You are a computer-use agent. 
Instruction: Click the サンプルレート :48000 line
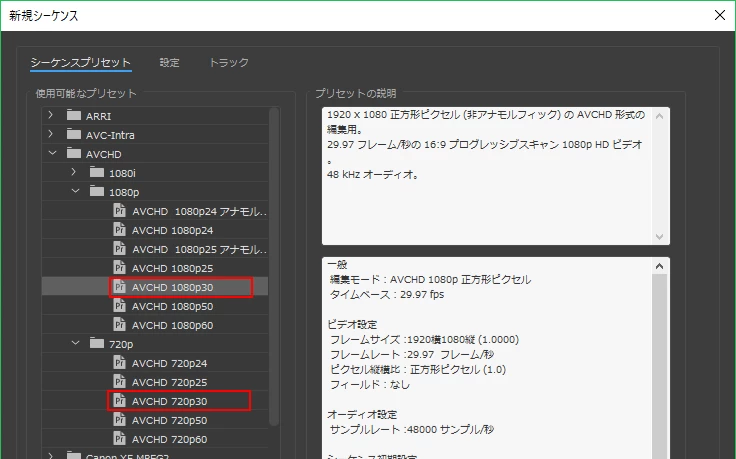412,430
